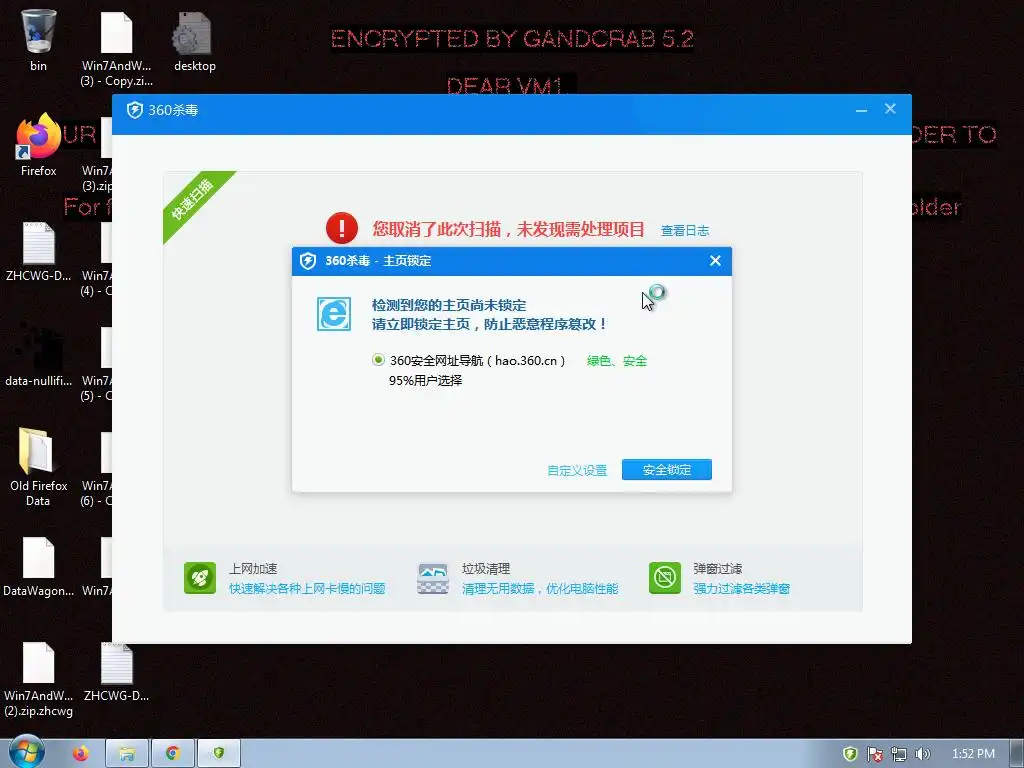The image size is (1024, 768).
Task: Select the Old Firefox Data folder
Action: point(39,466)
